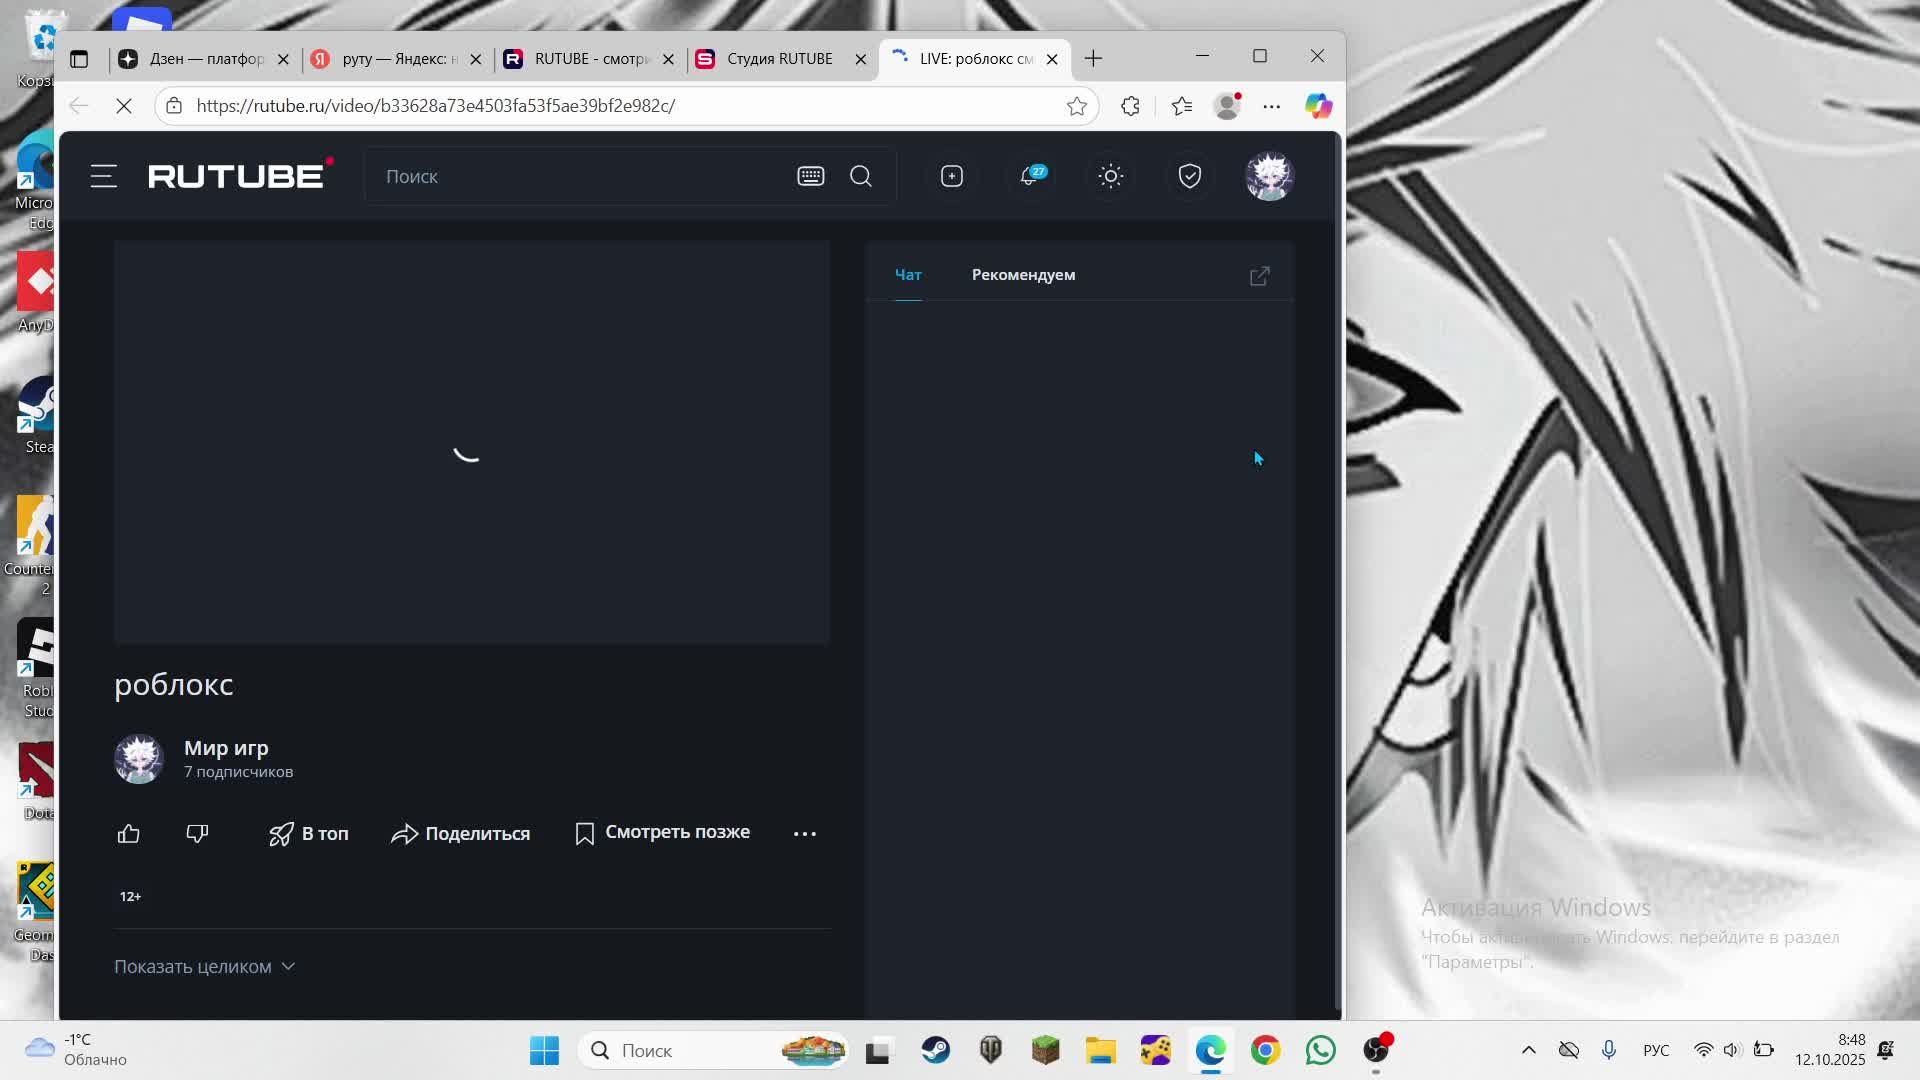Toggle the light/dark theme sun icon
The height and width of the screenshot is (1080, 1920).
pyautogui.click(x=1110, y=177)
